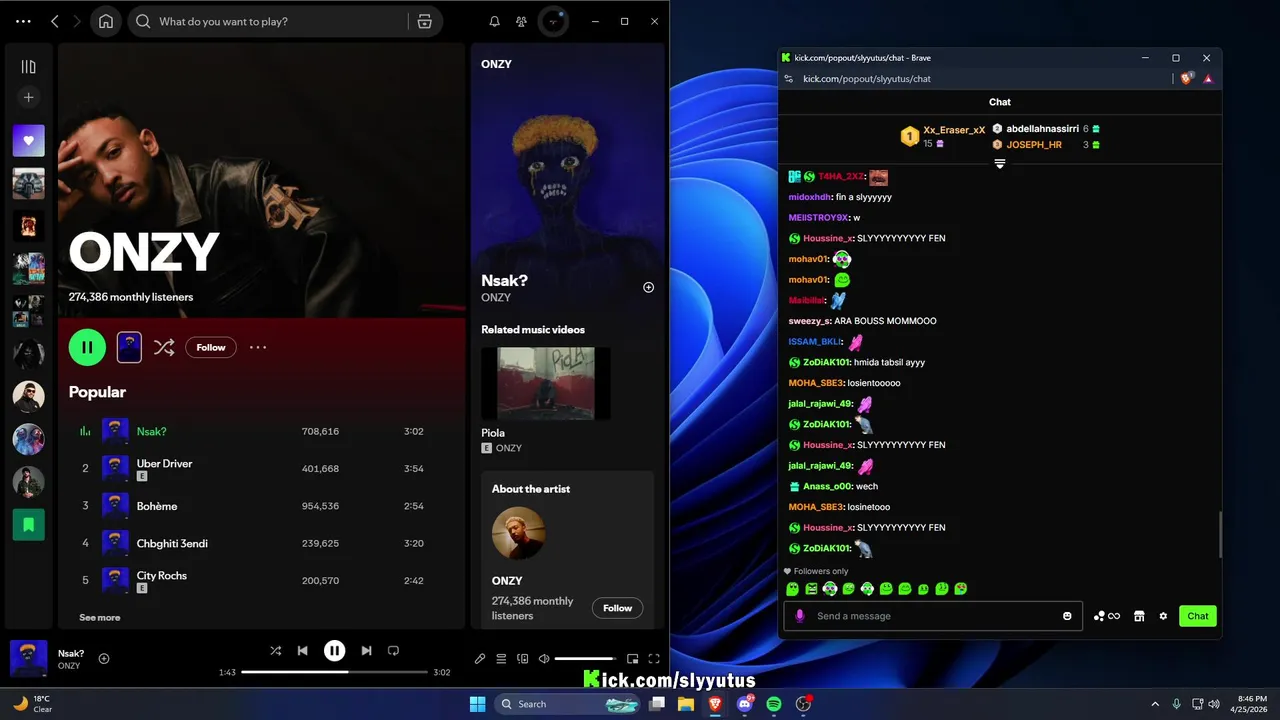
Task: Show hidden system tray icons chevron
Action: click(1155, 704)
